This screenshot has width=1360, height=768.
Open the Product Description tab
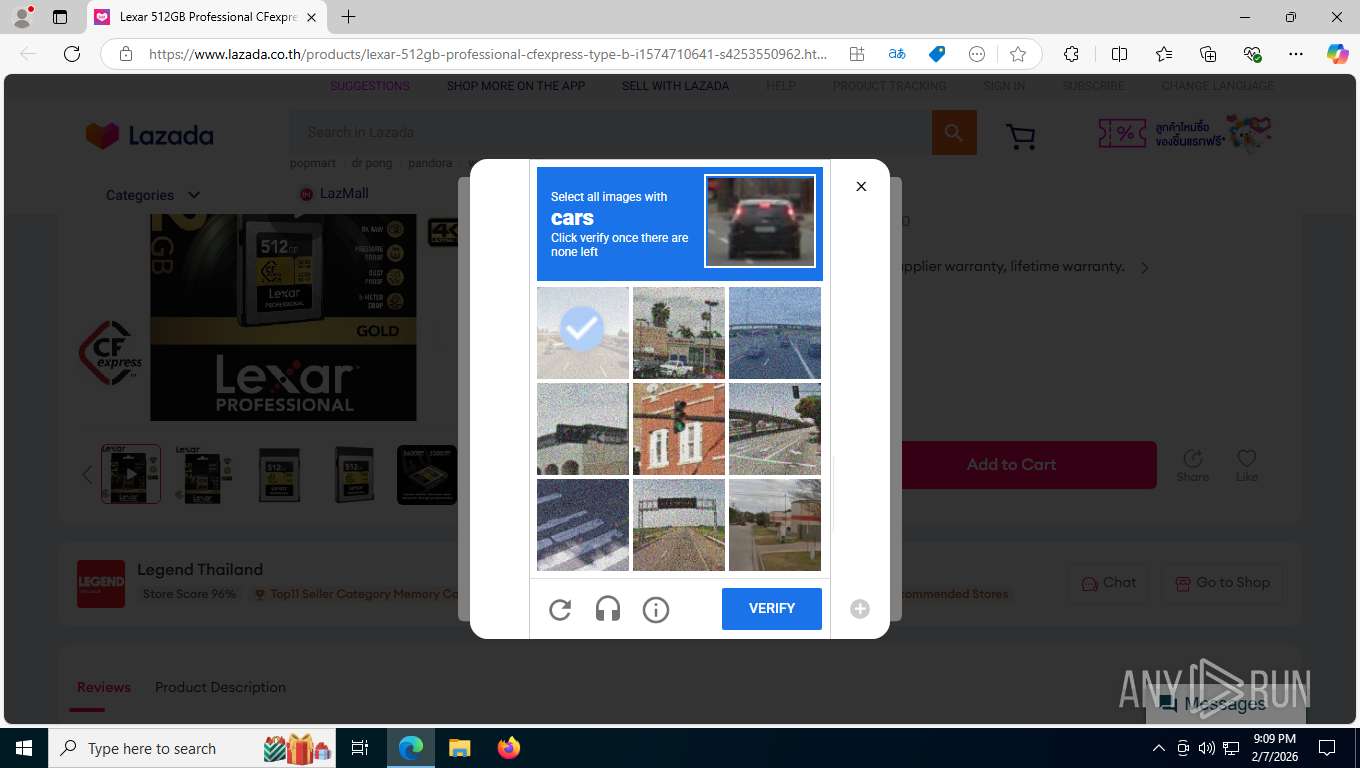tap(220, 687)
